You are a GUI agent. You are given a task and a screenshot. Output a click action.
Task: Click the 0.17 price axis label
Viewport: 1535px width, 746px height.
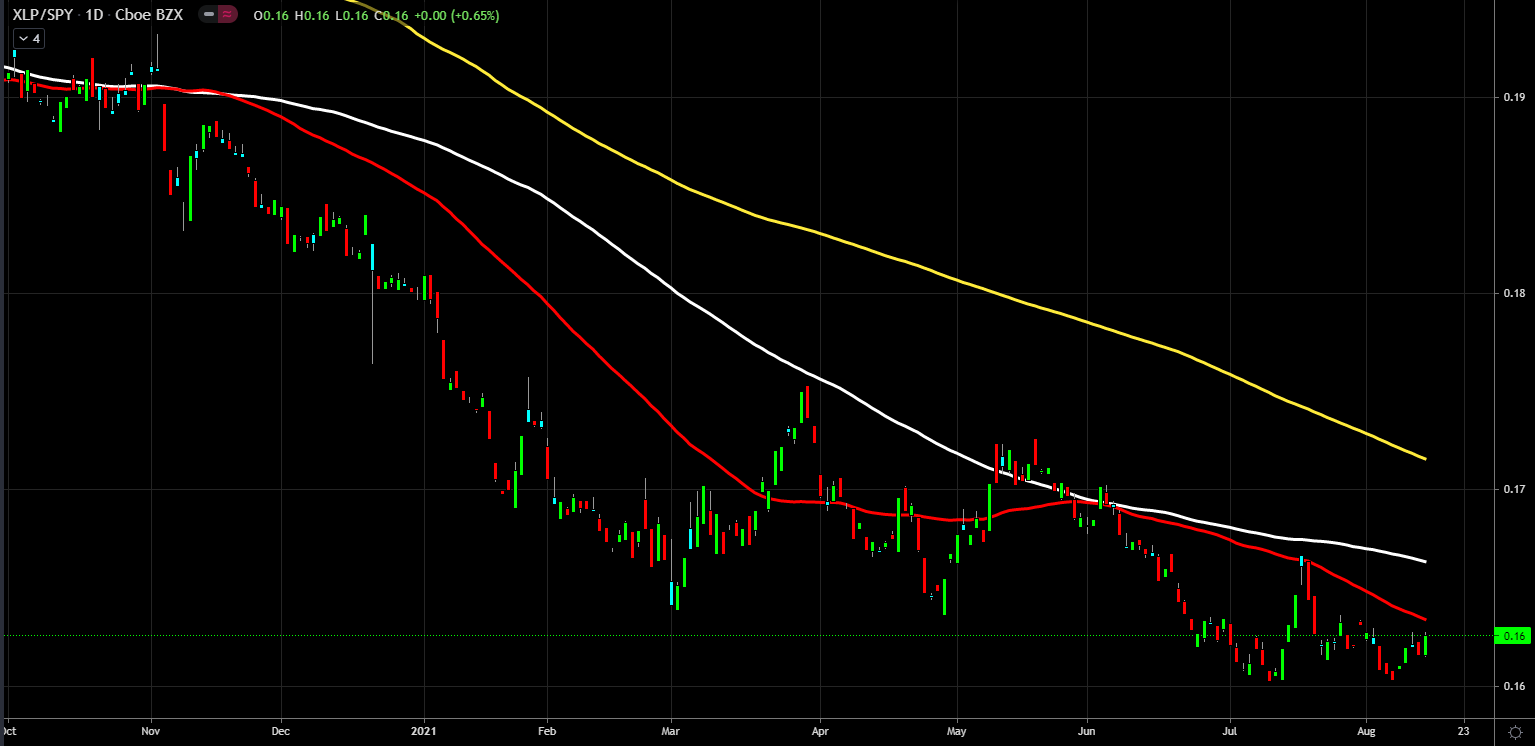click(x=1513, y=490)
